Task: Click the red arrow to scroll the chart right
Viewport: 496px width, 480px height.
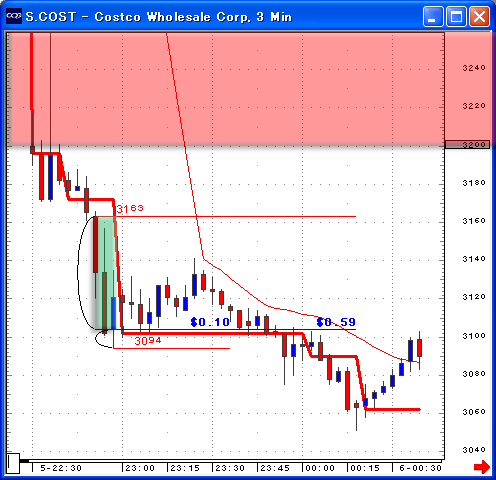Action: 482,466
